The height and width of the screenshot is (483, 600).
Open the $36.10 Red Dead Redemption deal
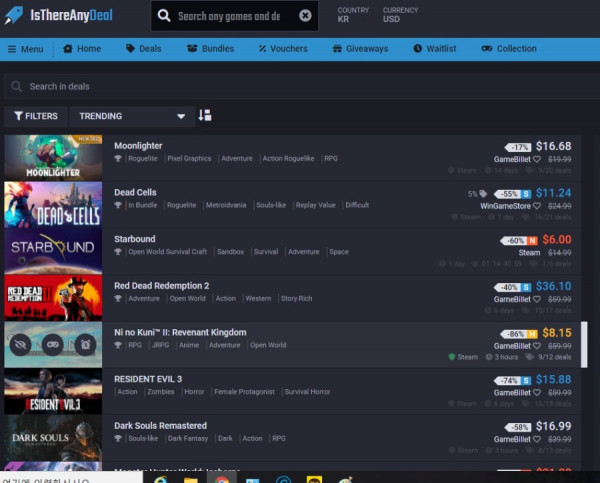click(x=553, y=286)
